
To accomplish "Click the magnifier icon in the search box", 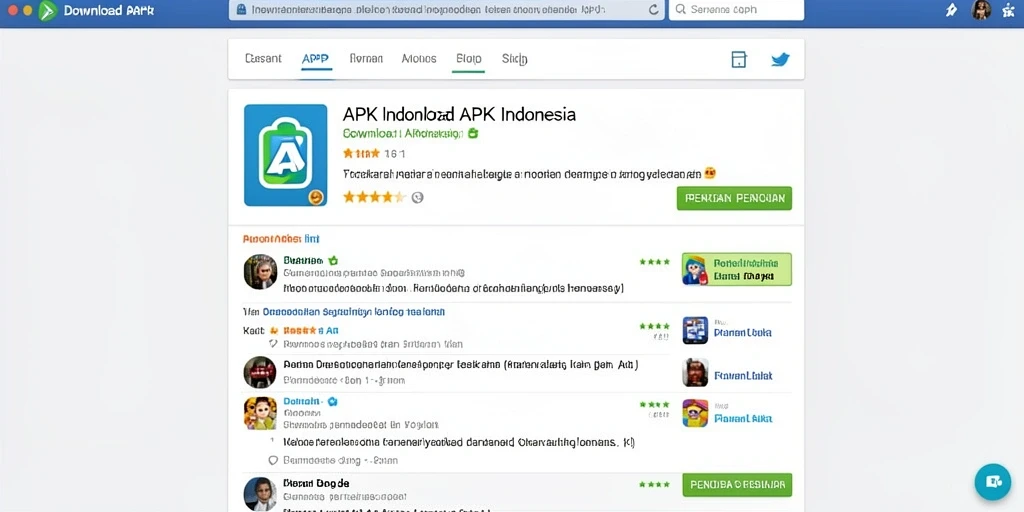I will (x=680, y=10).
